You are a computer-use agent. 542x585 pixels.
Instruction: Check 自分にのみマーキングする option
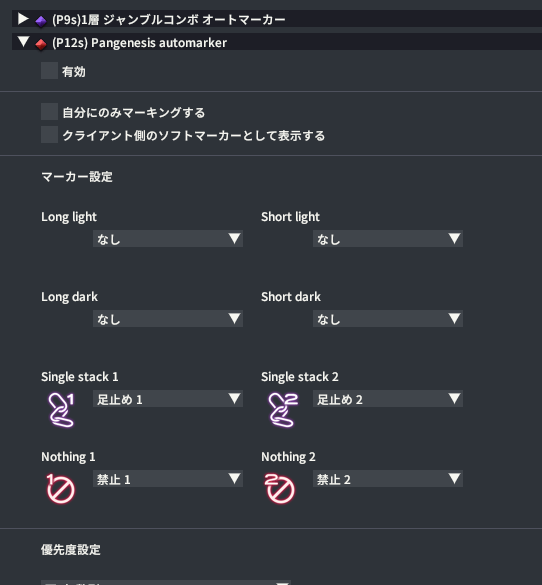(x=49, y=112)
